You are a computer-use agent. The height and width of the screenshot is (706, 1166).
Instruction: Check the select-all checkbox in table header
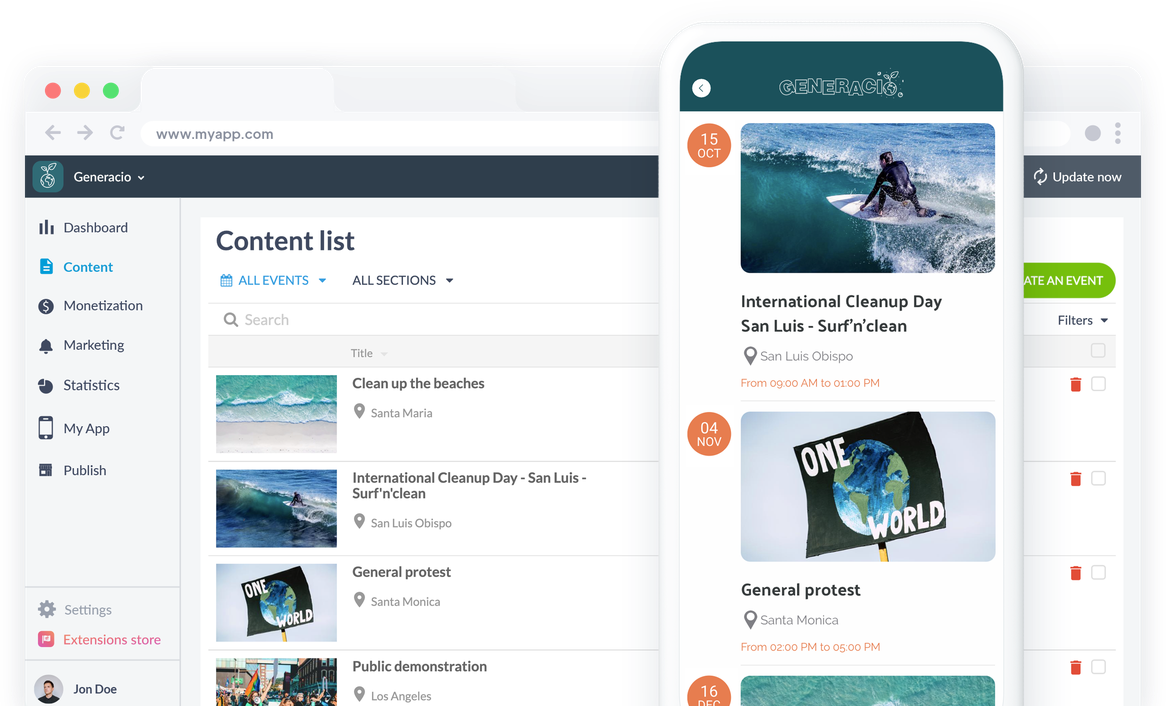(x=1098, y=351)
